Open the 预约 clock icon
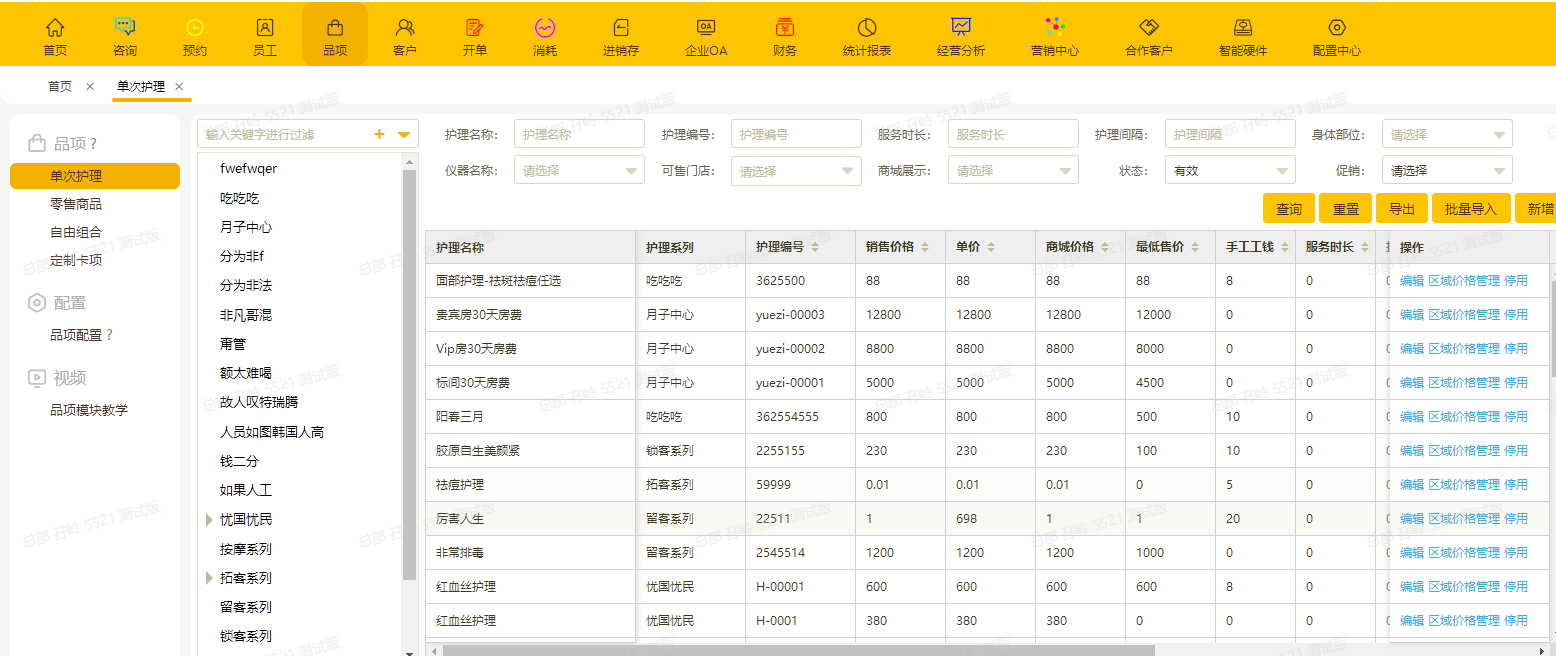This screenshot has height=656, width=1556. pyautogui.click(x=195, y=28)
